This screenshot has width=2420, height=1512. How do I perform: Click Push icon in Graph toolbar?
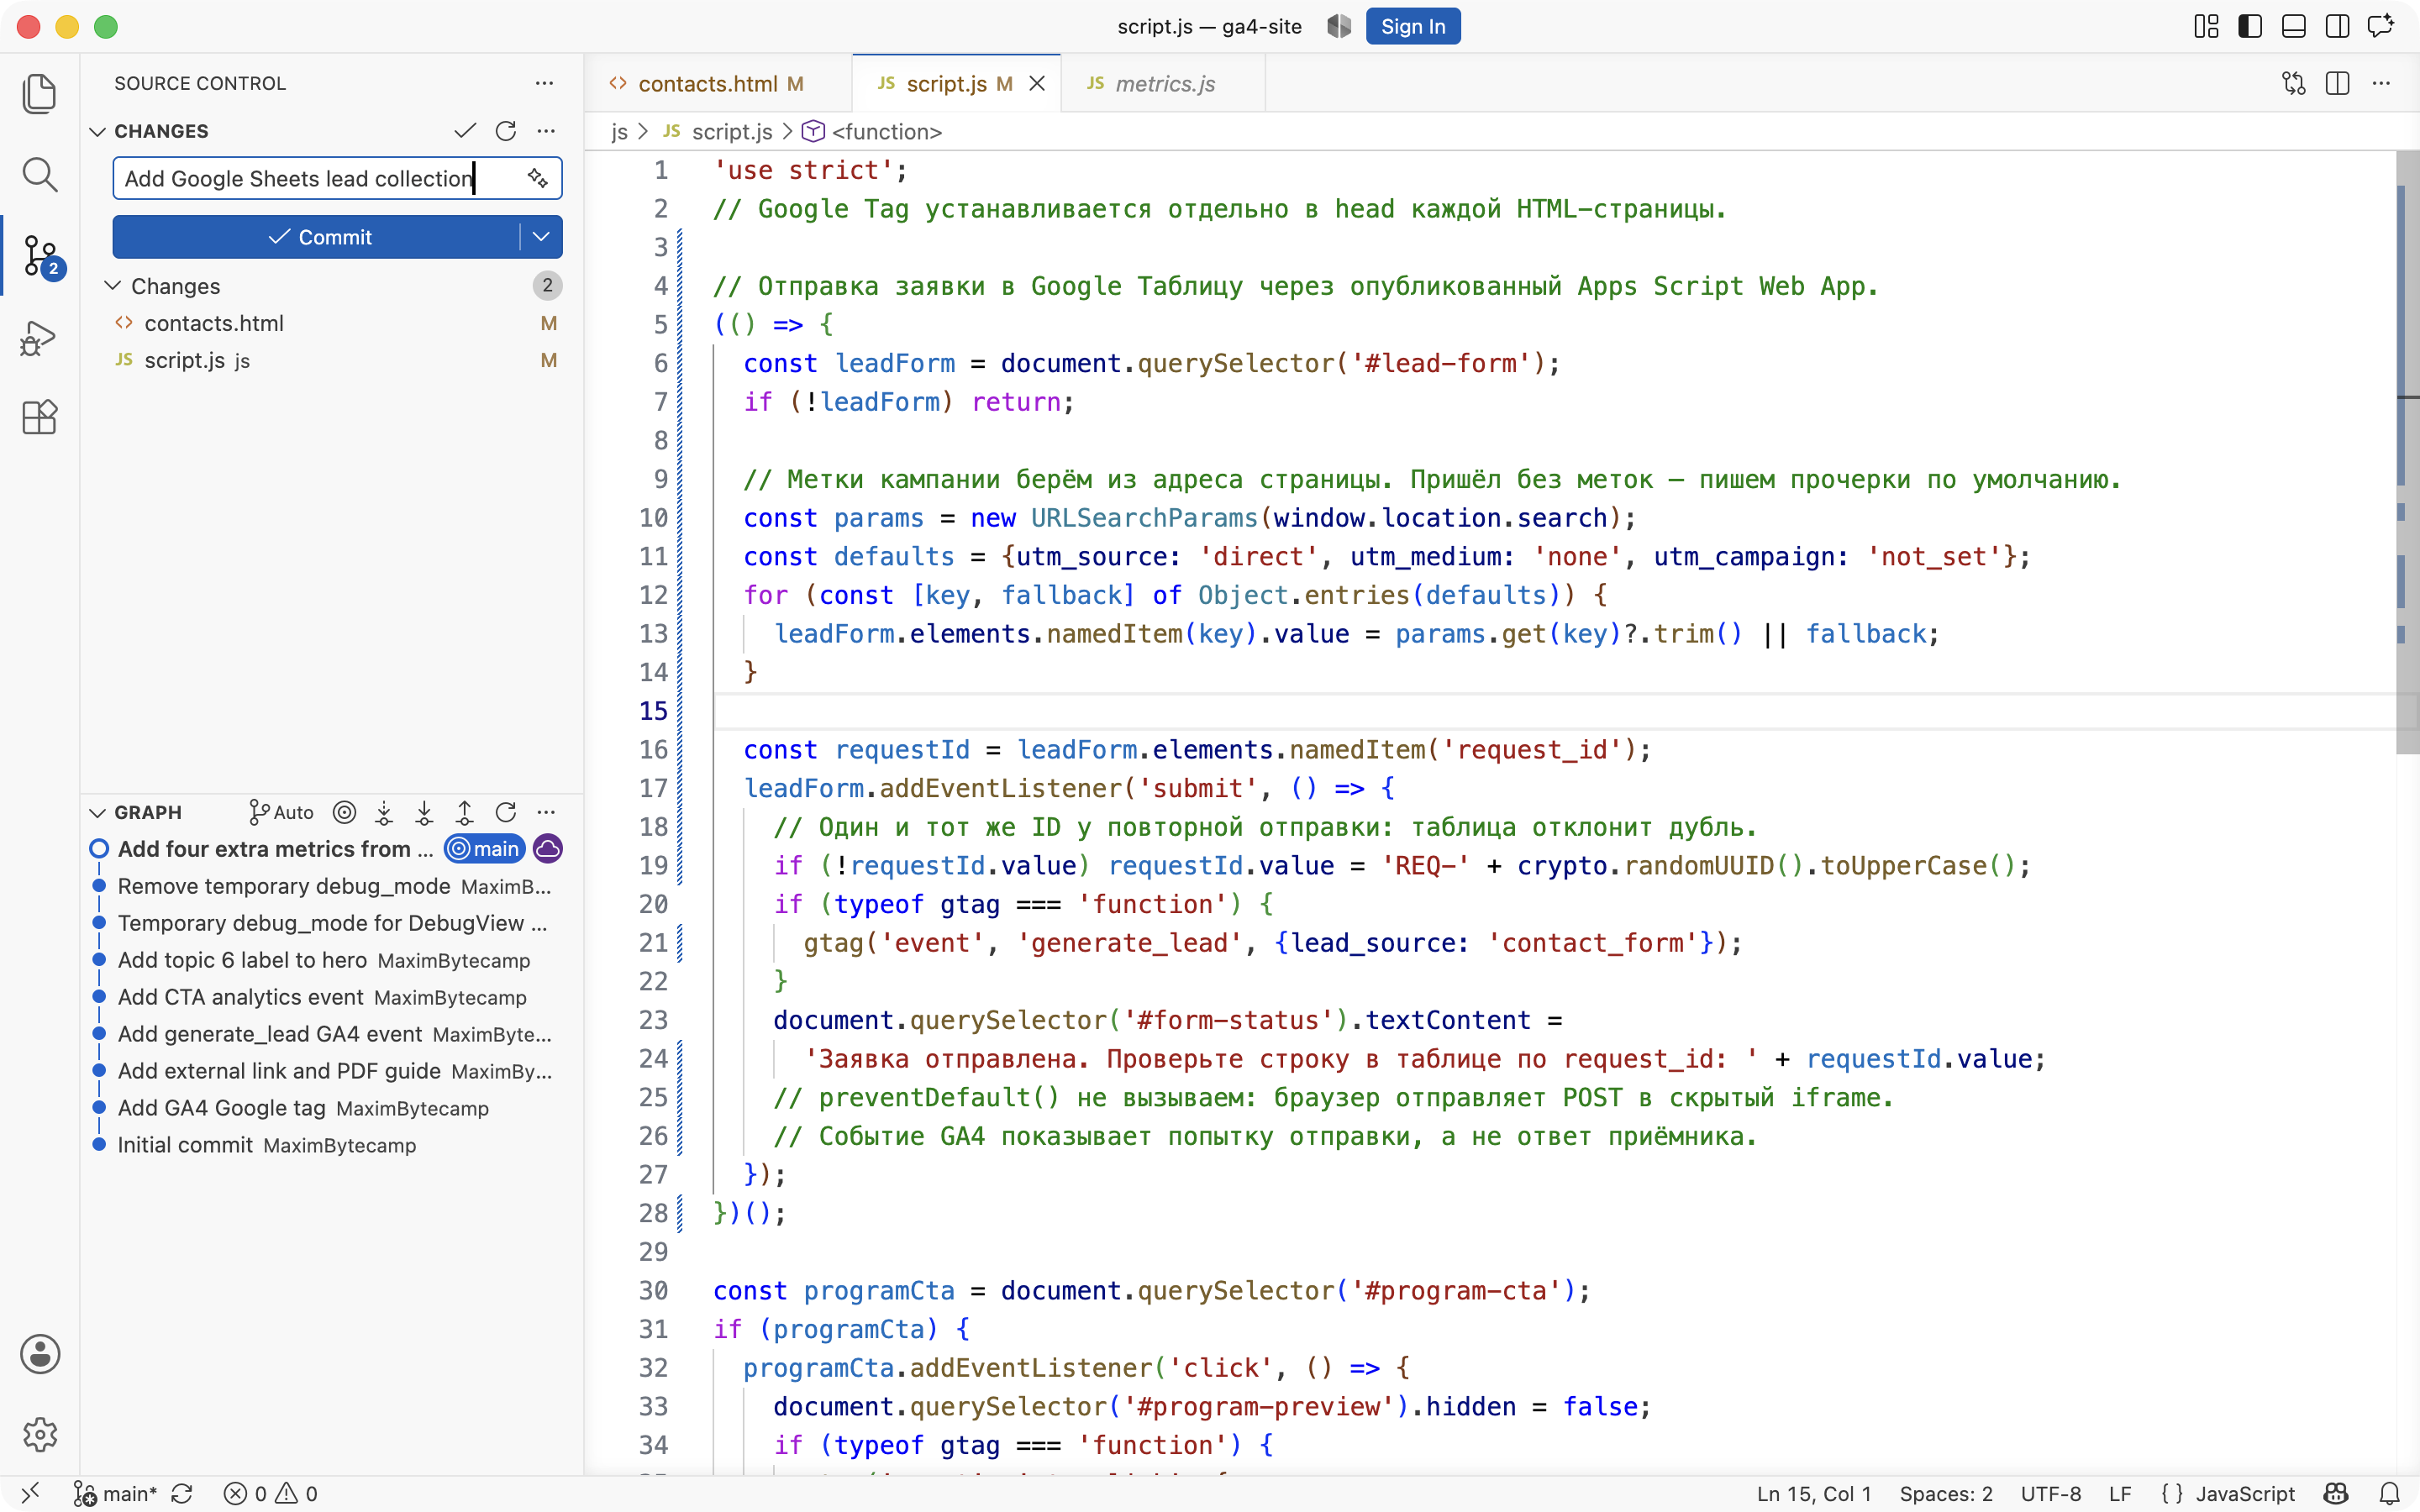click(465, 812)
